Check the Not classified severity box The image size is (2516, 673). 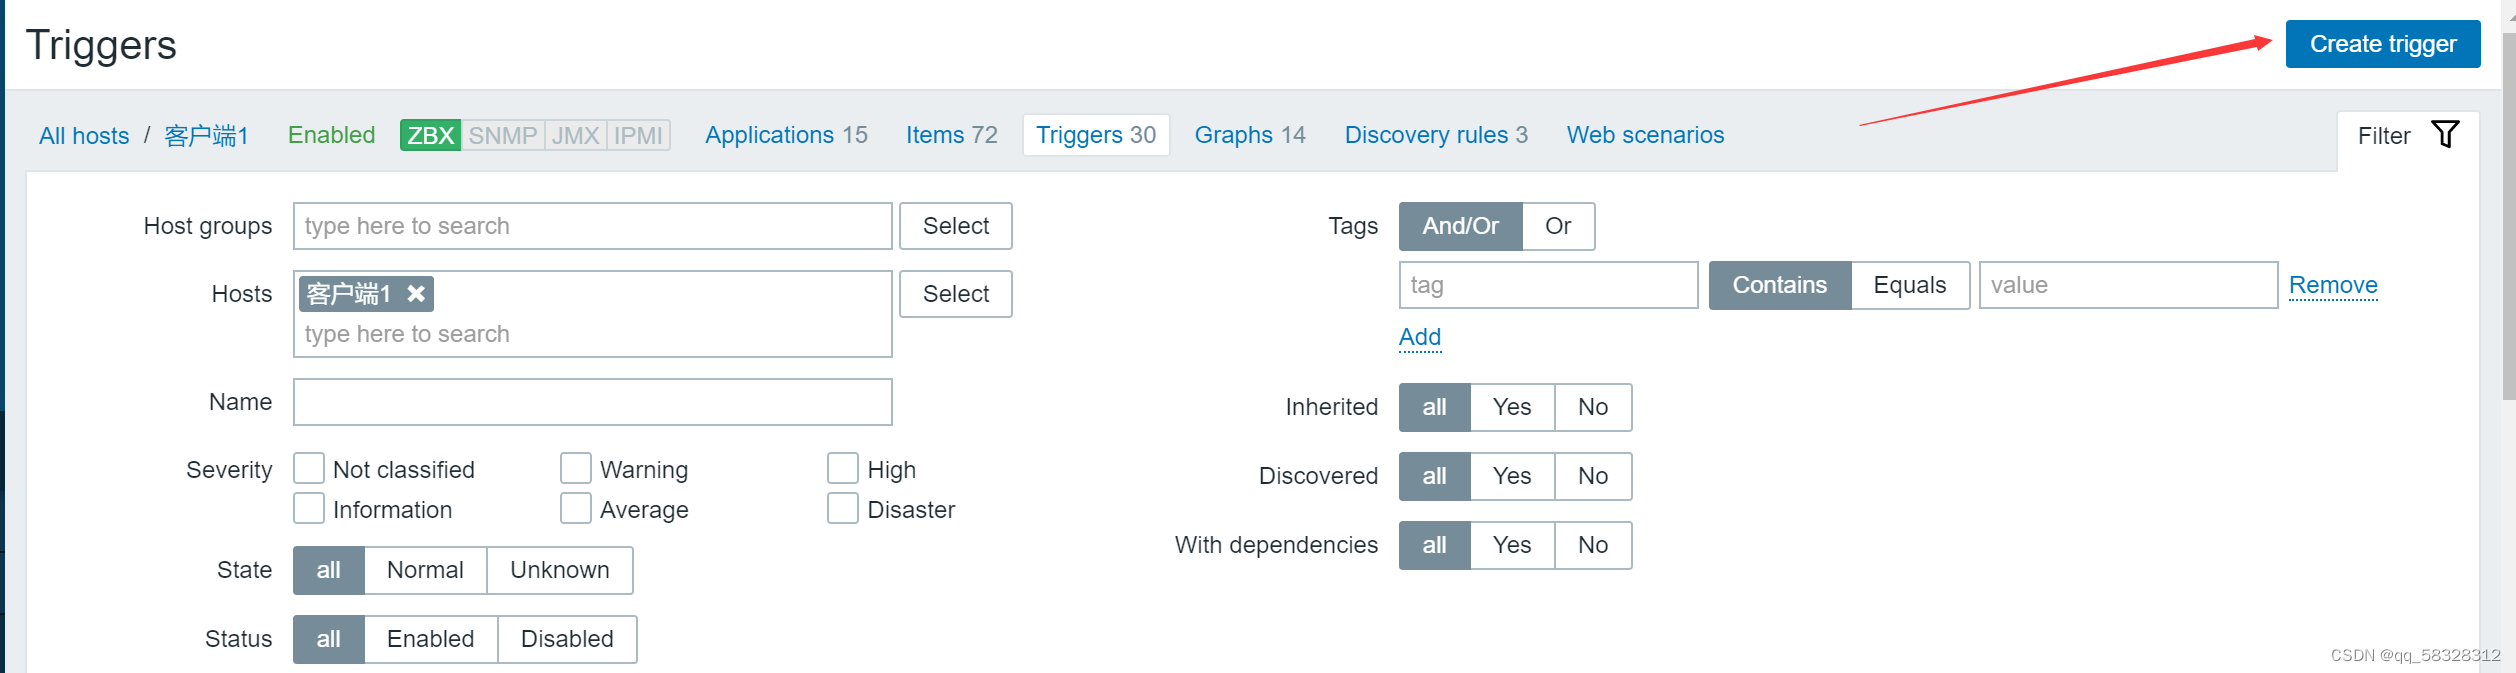coord(309,469)
